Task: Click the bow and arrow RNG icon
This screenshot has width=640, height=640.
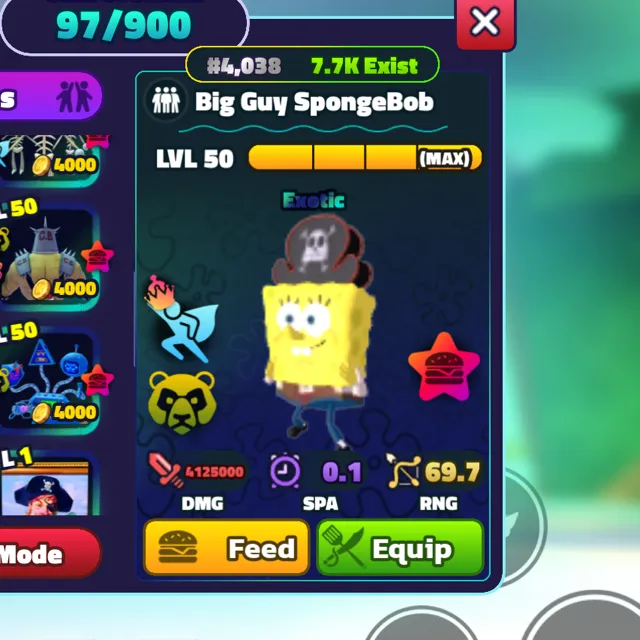Action: pyautogui.click(x=403, y=471)
